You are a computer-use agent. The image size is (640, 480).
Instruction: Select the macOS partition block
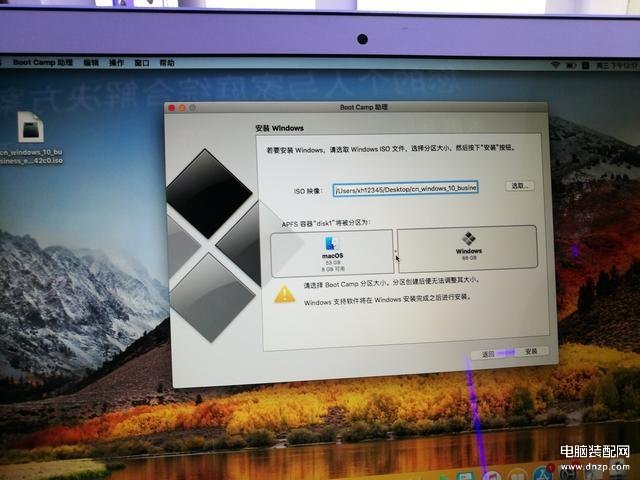click(332, 252)
